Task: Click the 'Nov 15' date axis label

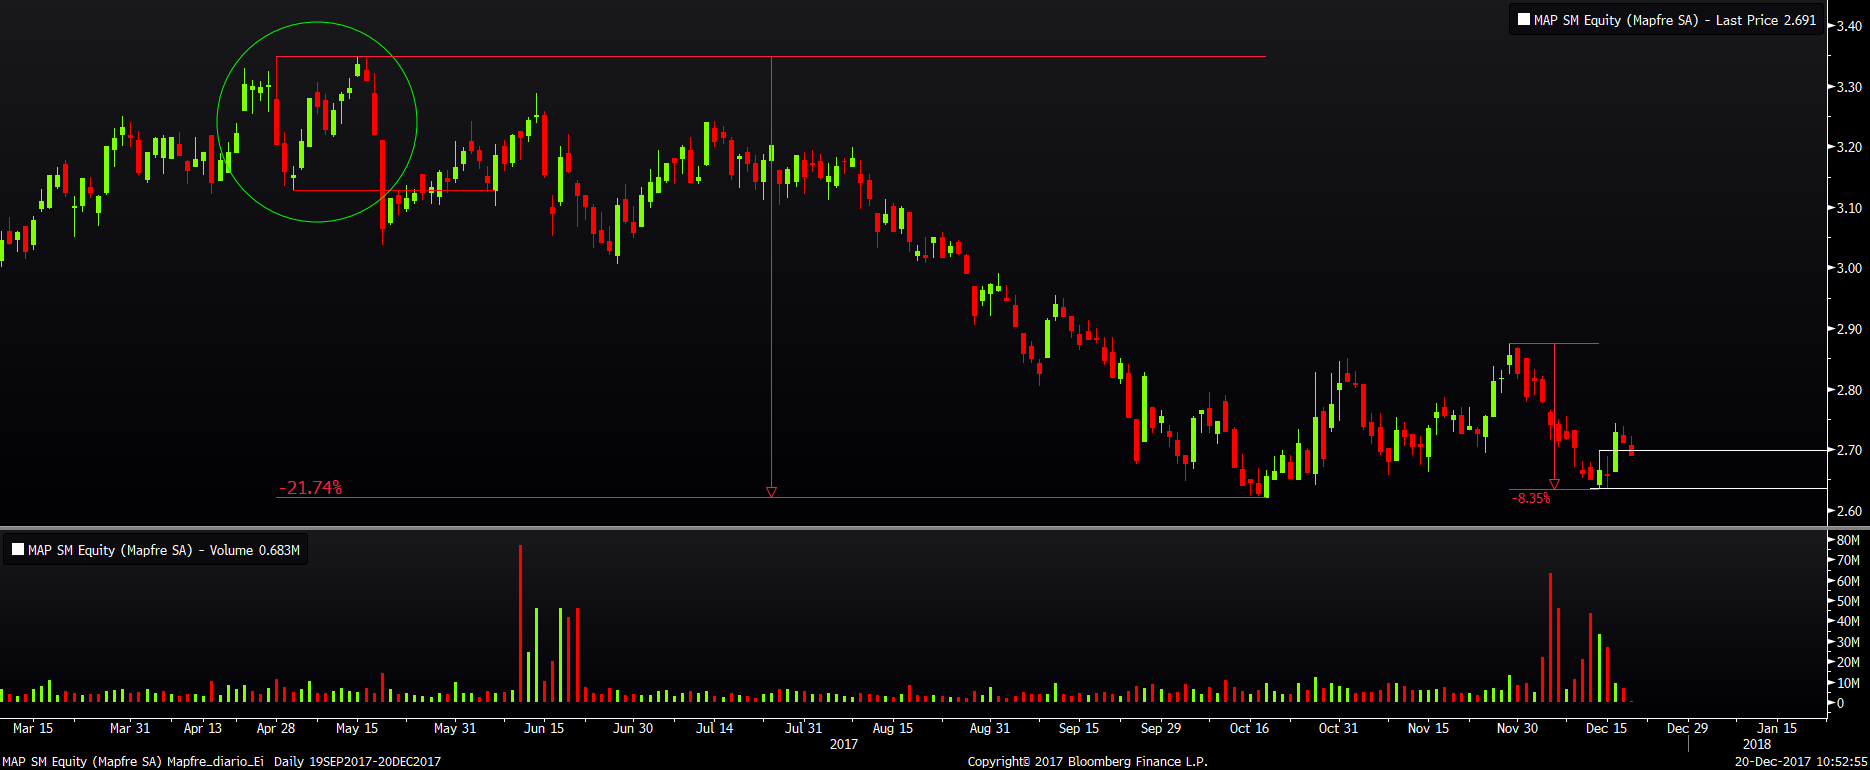Action: (x=1428, y=728)
